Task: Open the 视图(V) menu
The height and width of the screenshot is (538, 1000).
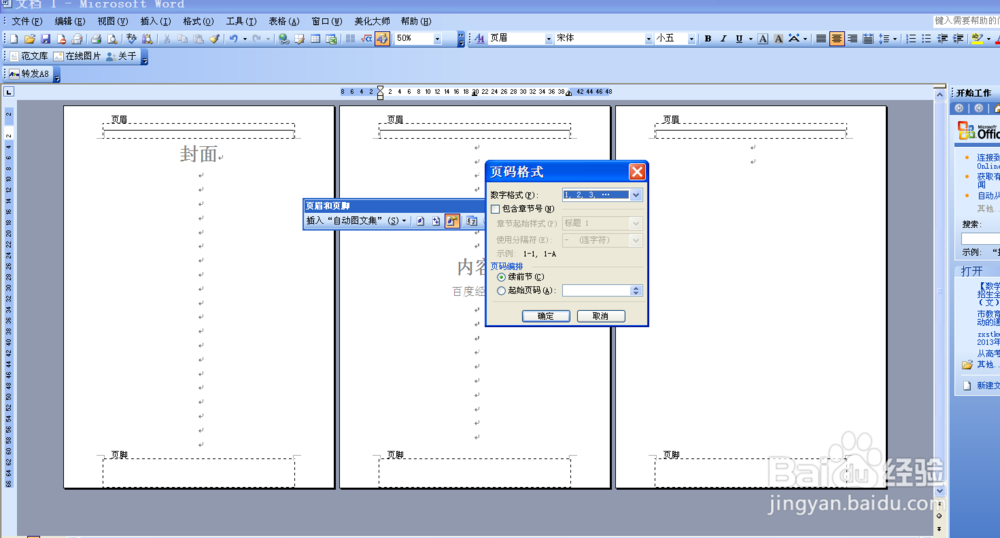Action: pyautogui.click(x=112, y=22)
